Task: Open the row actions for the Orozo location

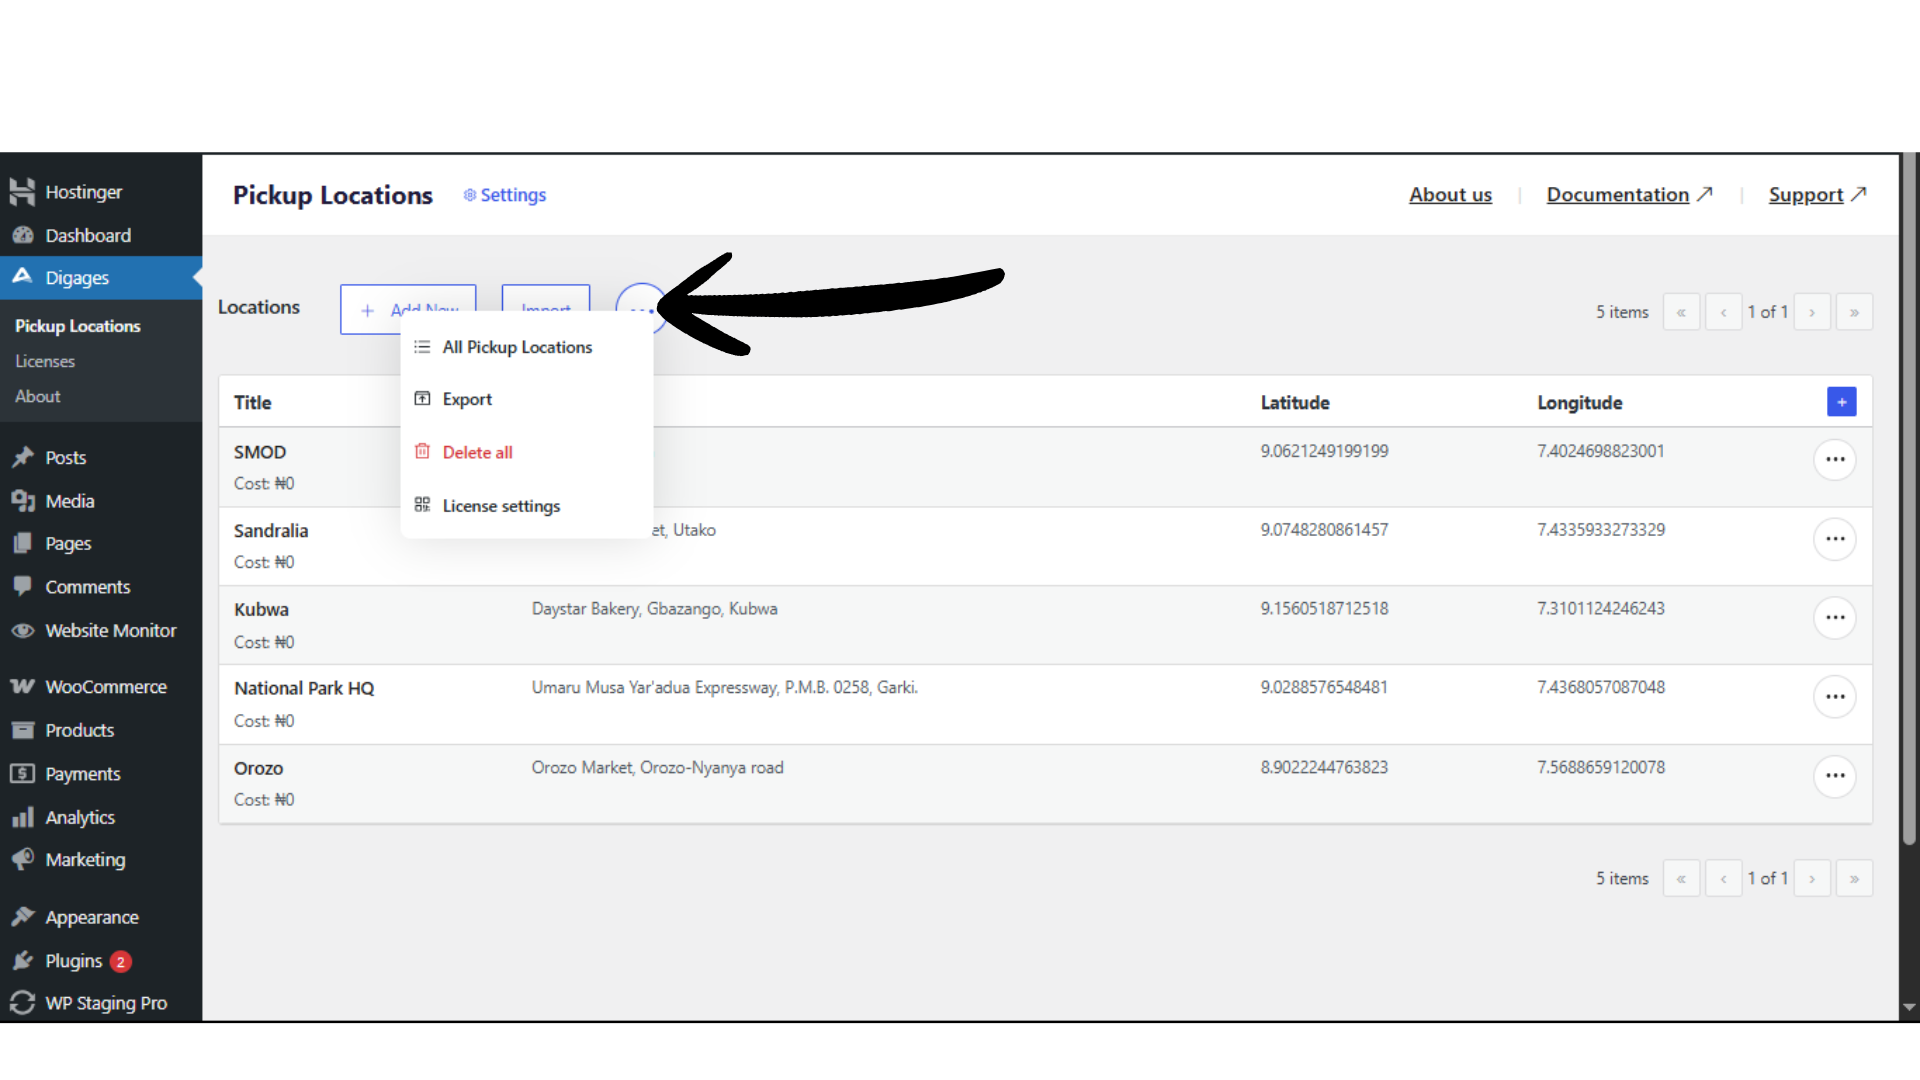Action: 1835,777
